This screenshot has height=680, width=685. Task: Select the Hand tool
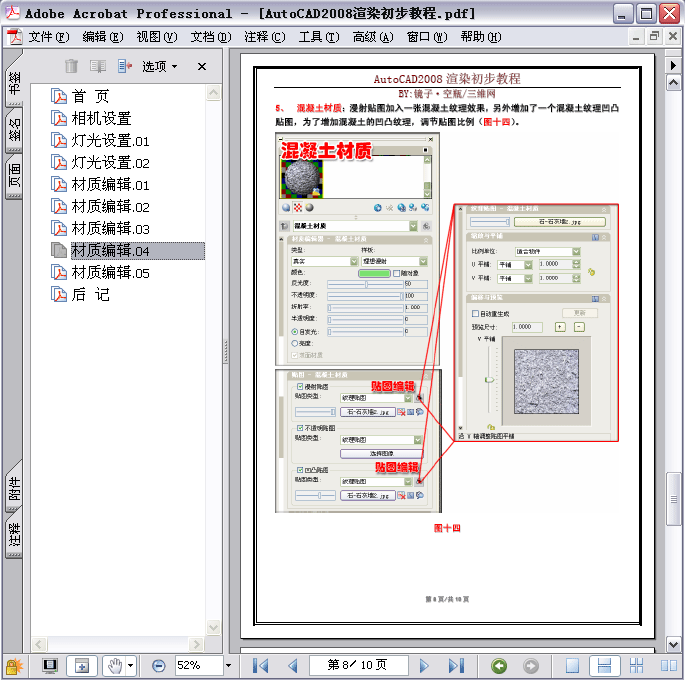point(115,666)
